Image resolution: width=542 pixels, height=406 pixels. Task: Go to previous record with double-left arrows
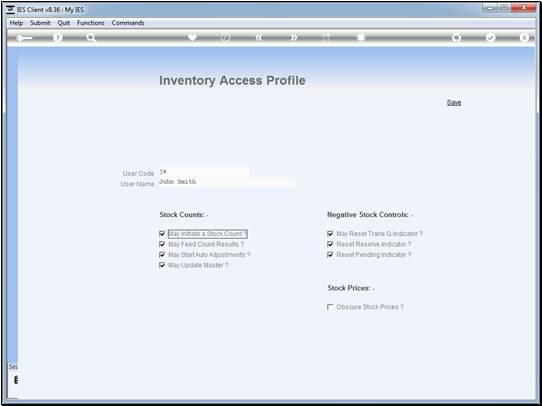[x=259, y=38]
